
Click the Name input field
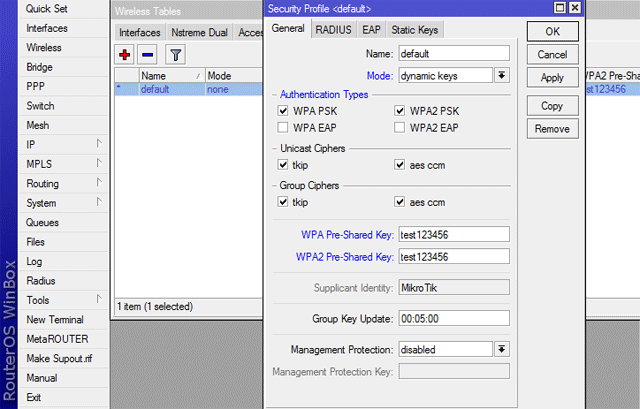(x=454, y=53)
